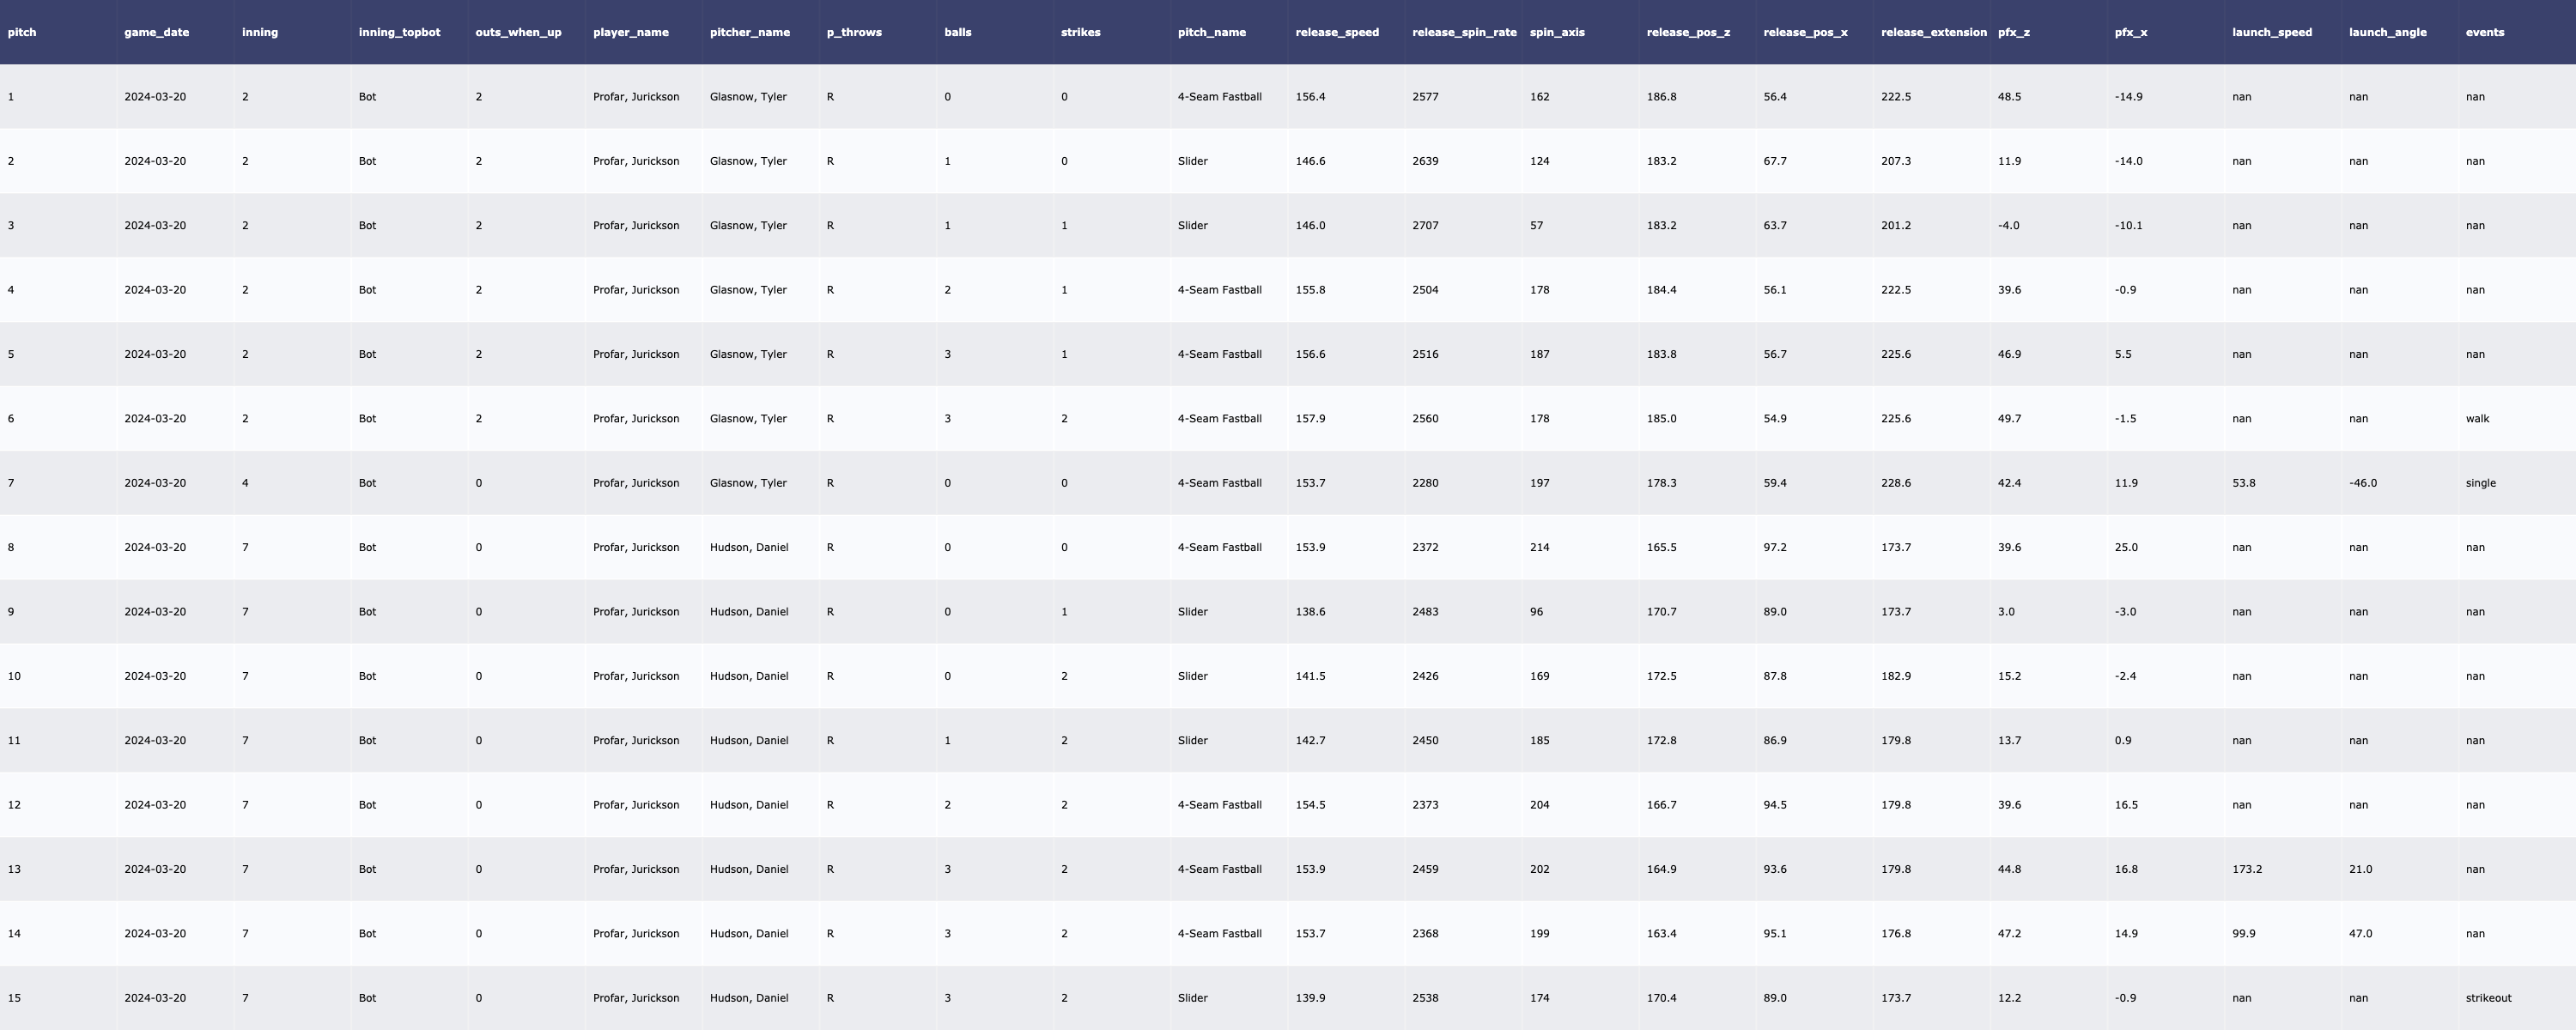Click the events column header
The image size is (2576, 1030).
(x=2484, y=32)
